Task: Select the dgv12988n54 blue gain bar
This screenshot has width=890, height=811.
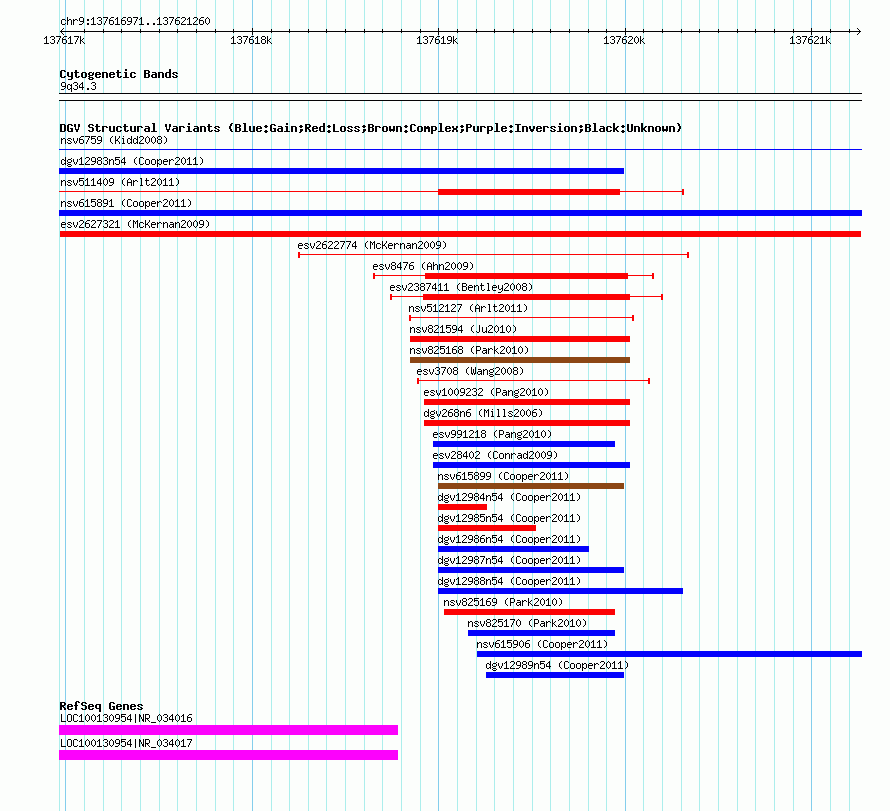Action: tap(560, 591)
